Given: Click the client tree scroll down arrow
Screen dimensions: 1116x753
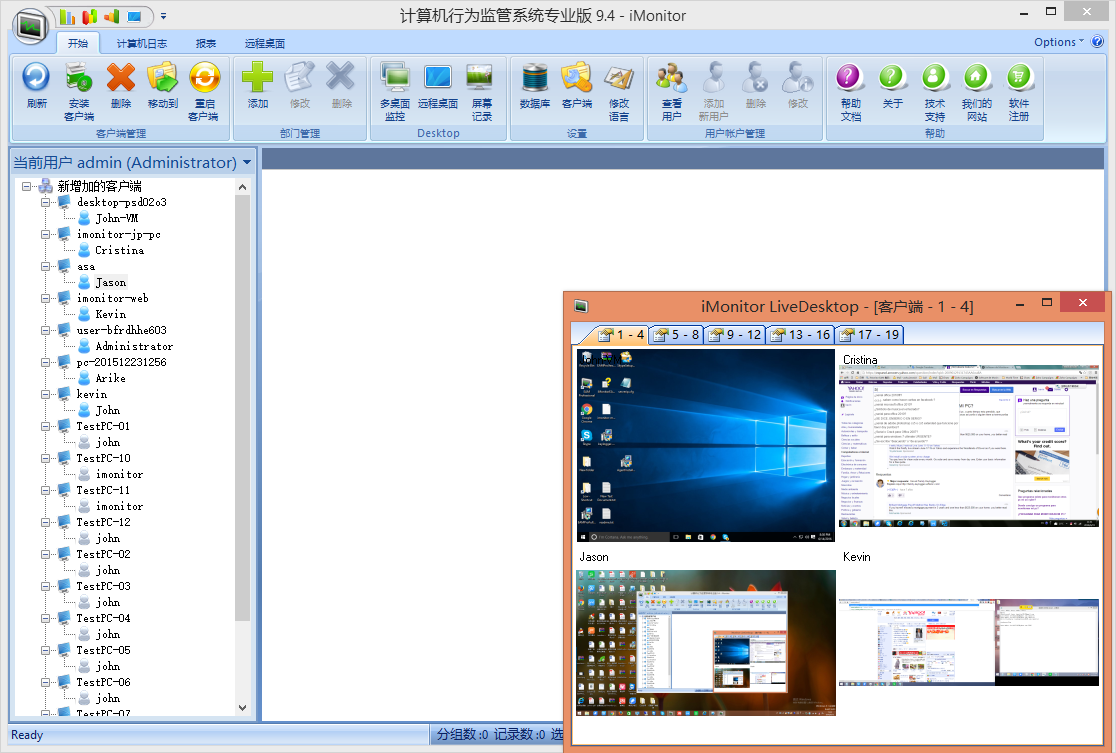Looking at the screenshot, I should coord(243,707).
